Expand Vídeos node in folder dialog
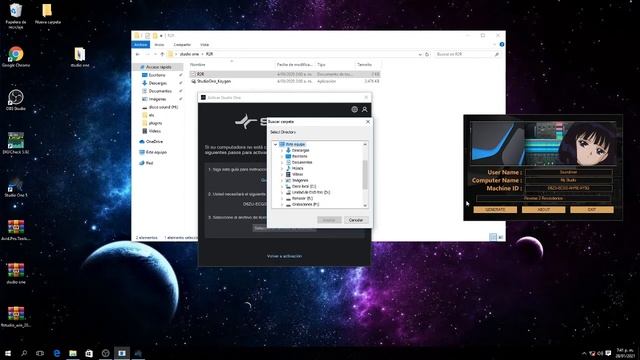The image size is (640, 360). coord(282,174)
